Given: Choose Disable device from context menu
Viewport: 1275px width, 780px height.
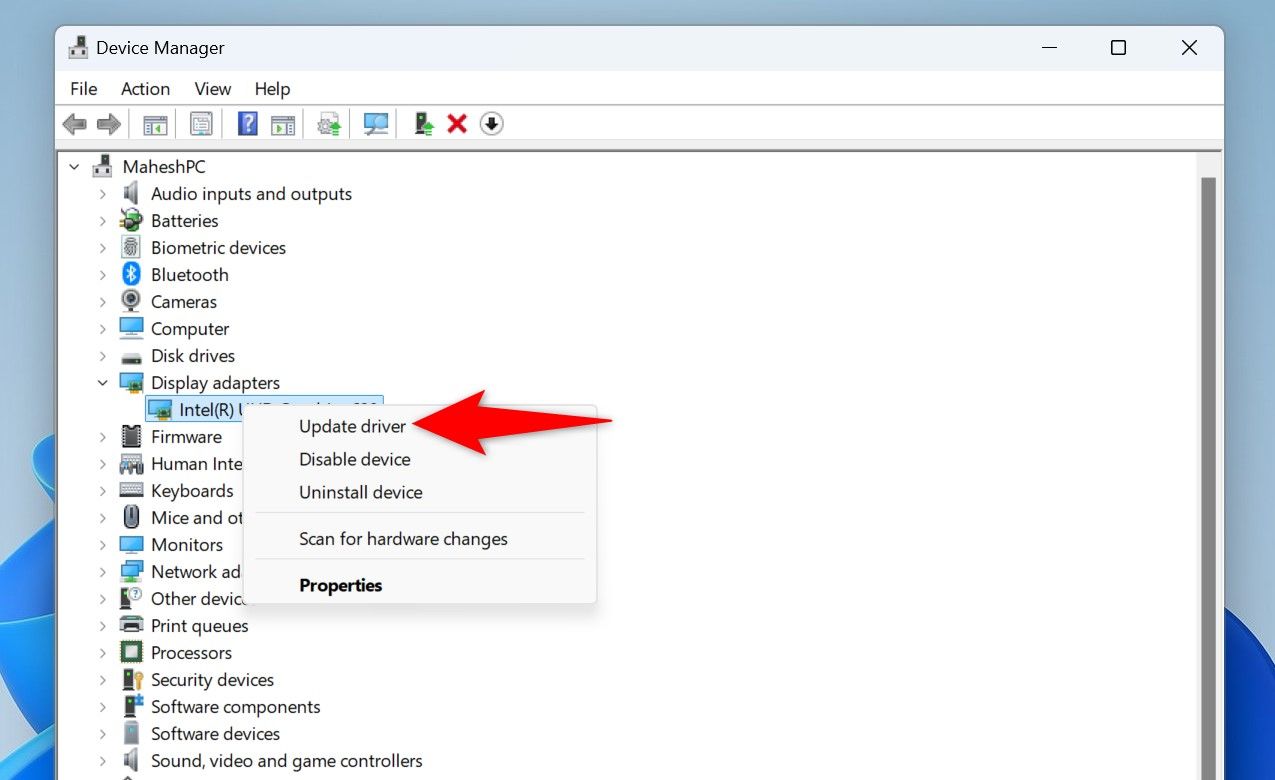Looking at the screenshot, I should [420, 459].
